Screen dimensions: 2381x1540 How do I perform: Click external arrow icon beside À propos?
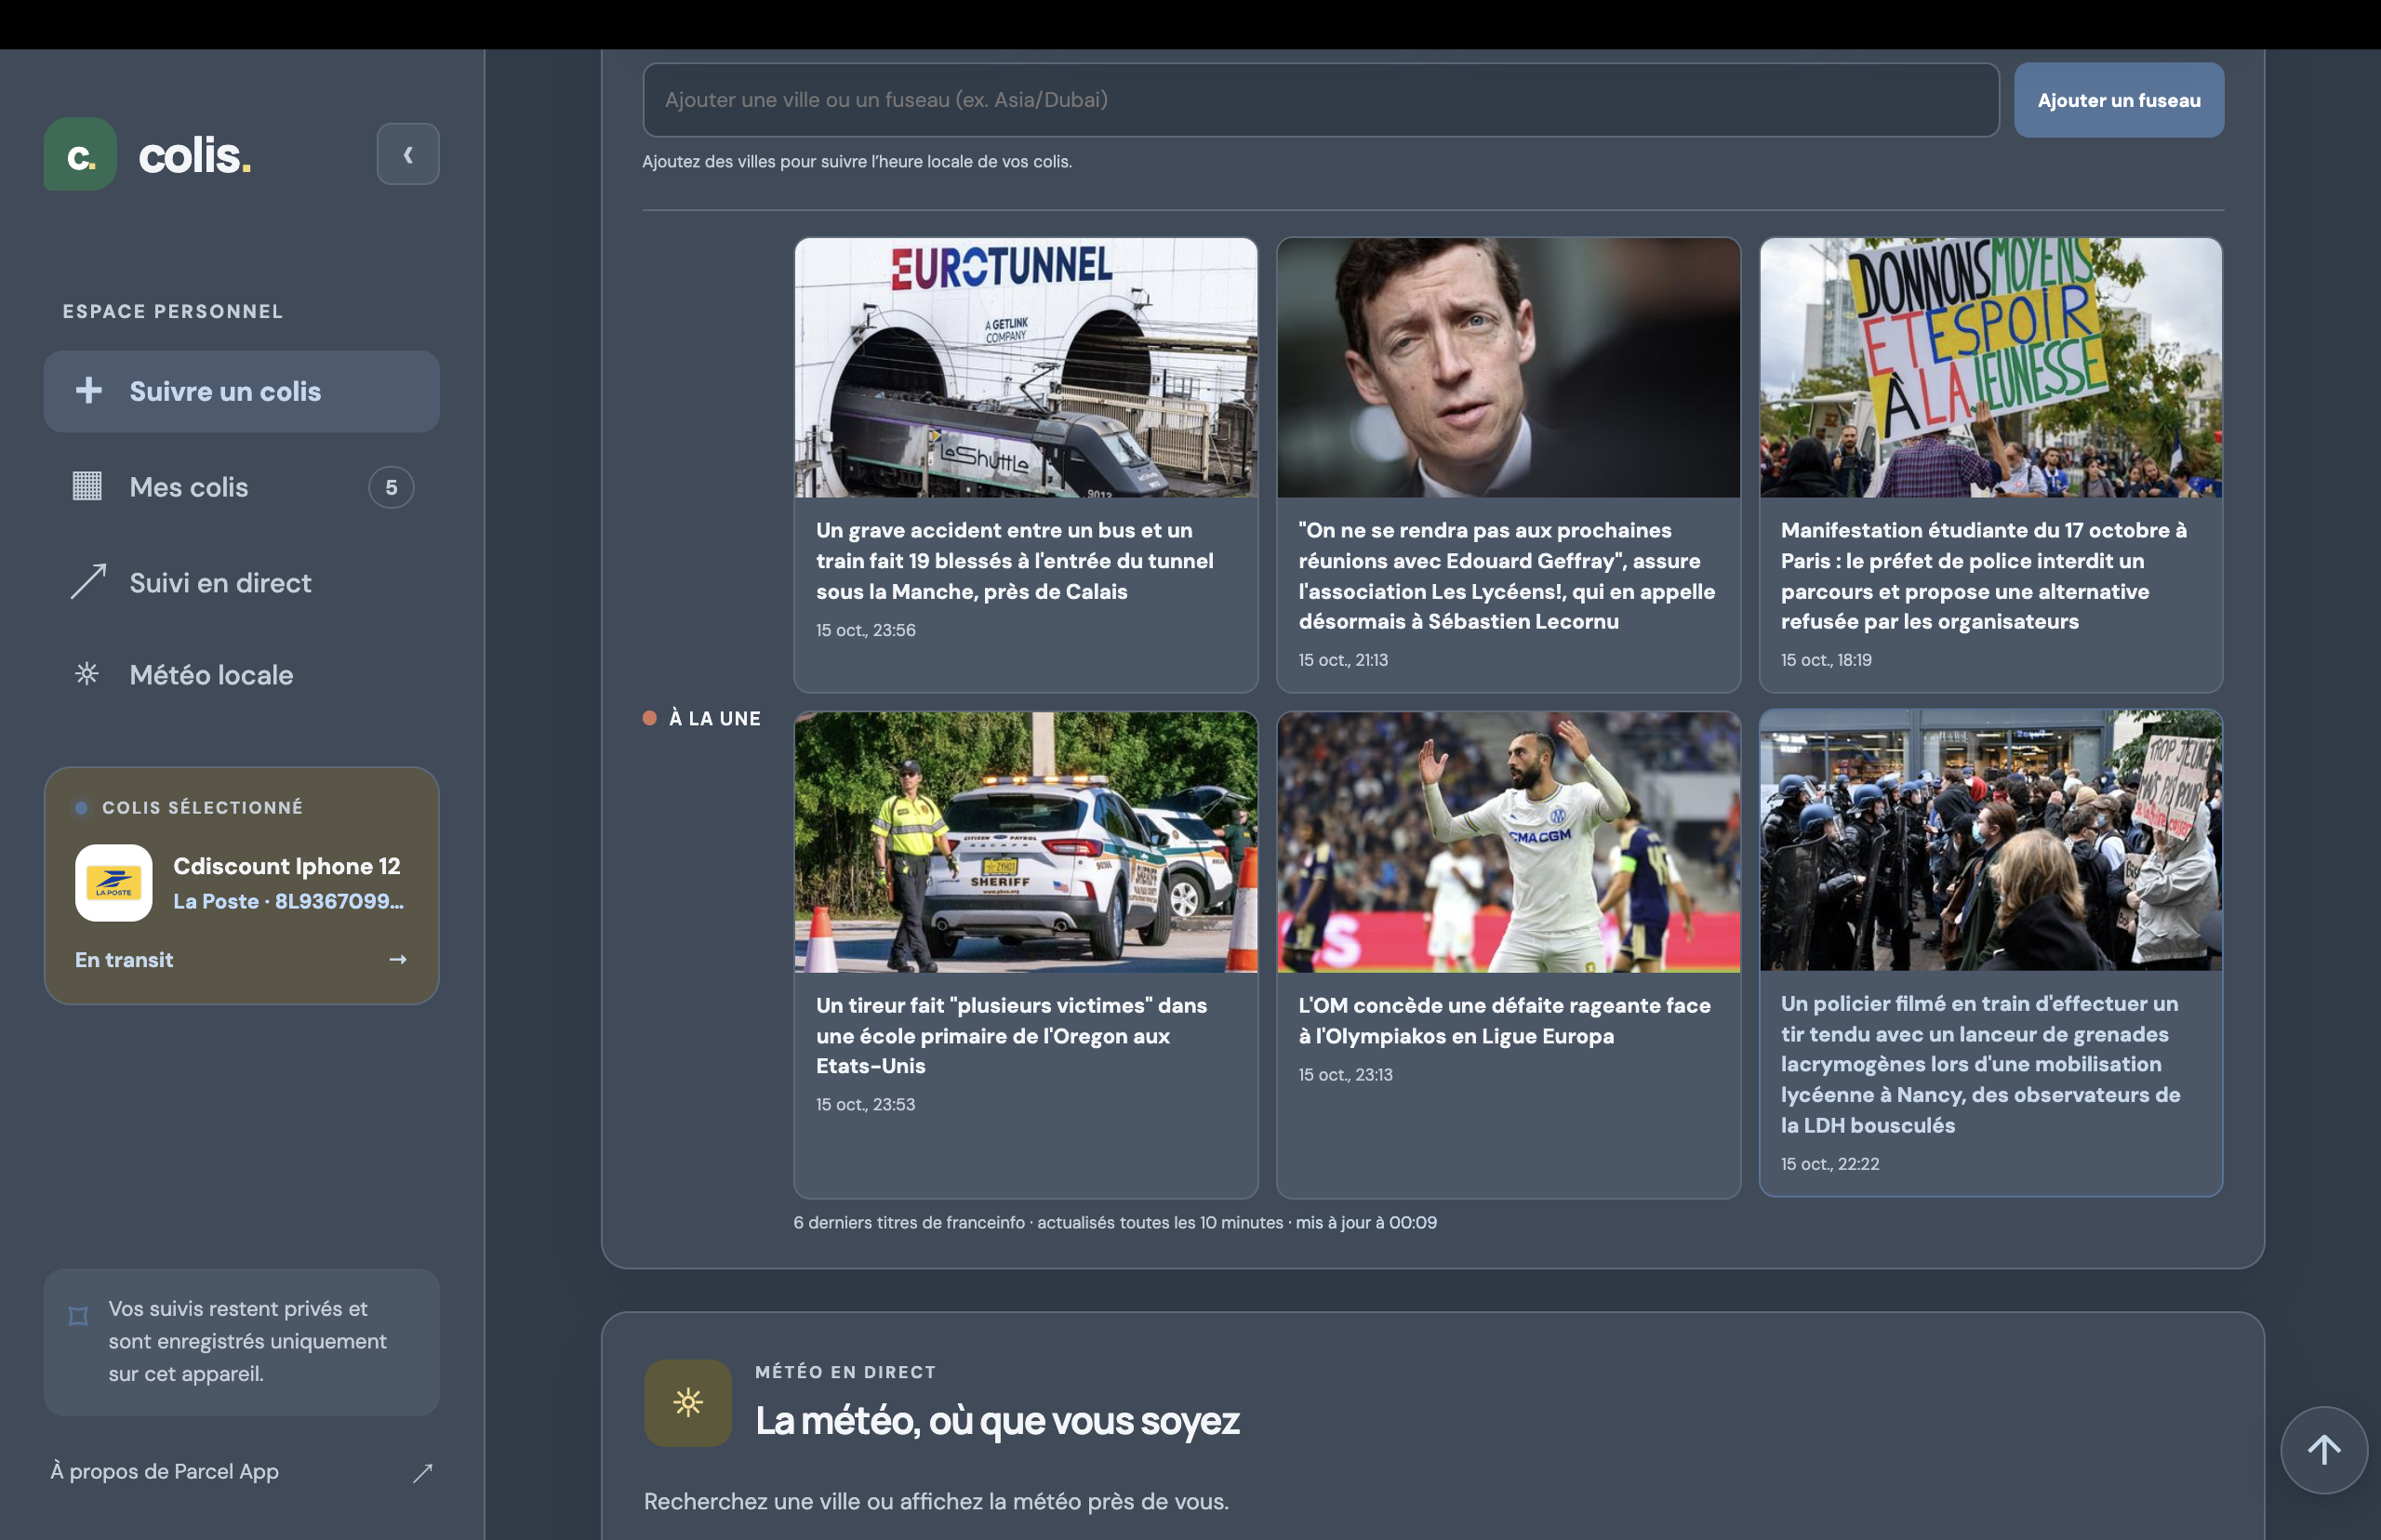[x=423, y=1472]
